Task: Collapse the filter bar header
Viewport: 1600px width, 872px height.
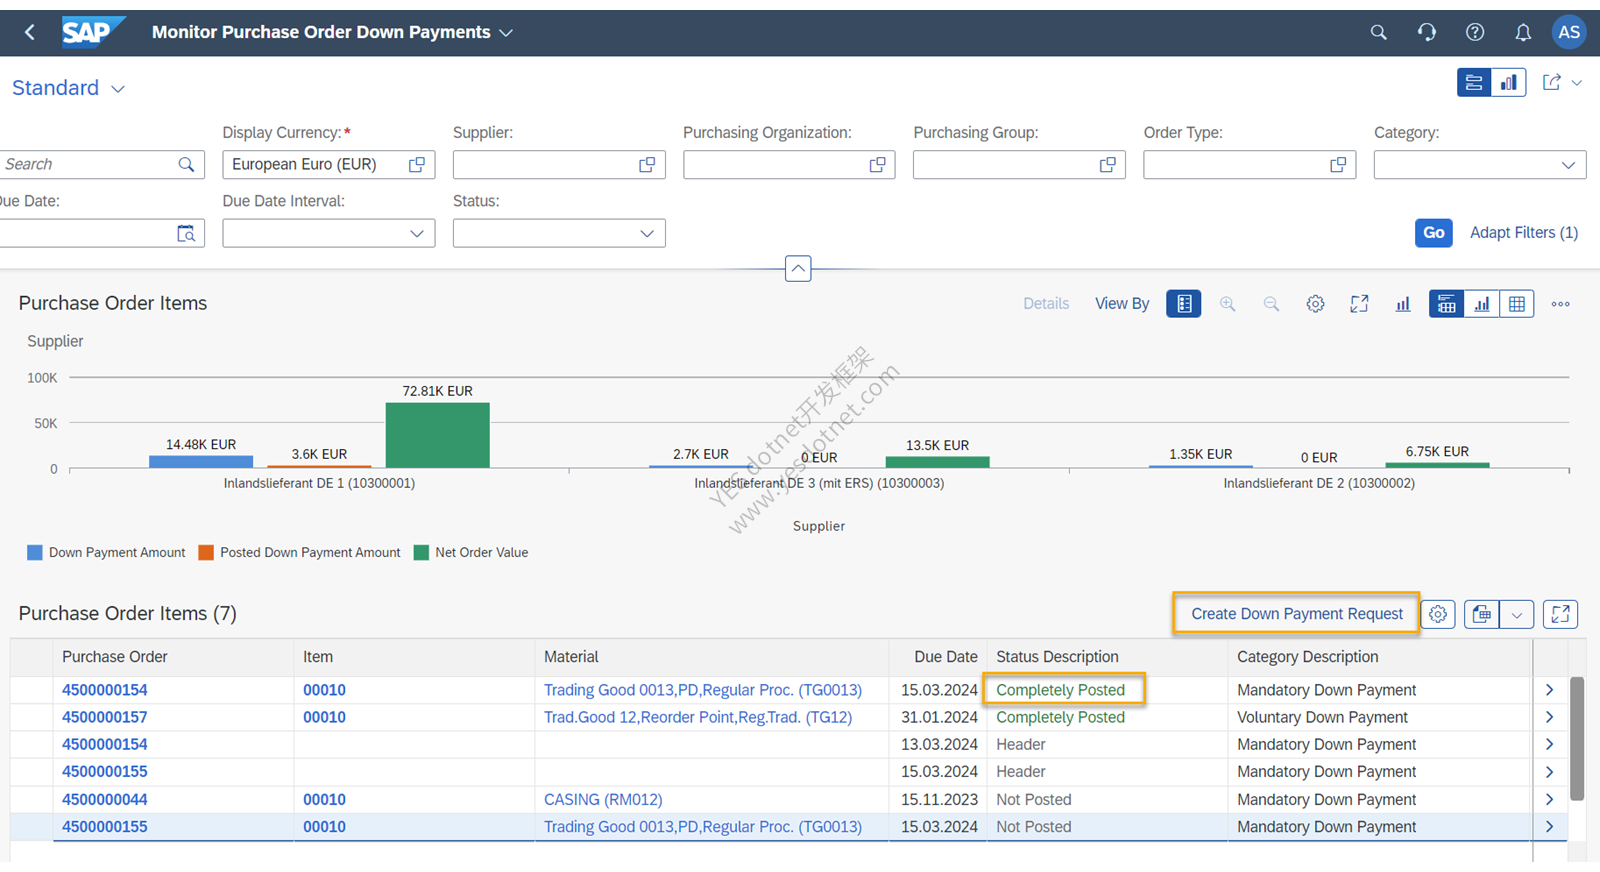Action: 798,268
